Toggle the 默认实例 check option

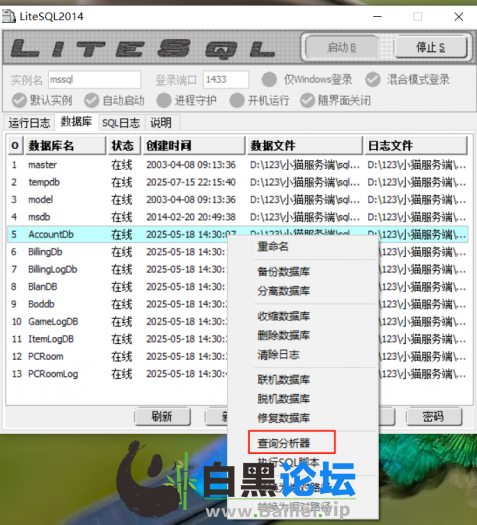coord(42,100)
